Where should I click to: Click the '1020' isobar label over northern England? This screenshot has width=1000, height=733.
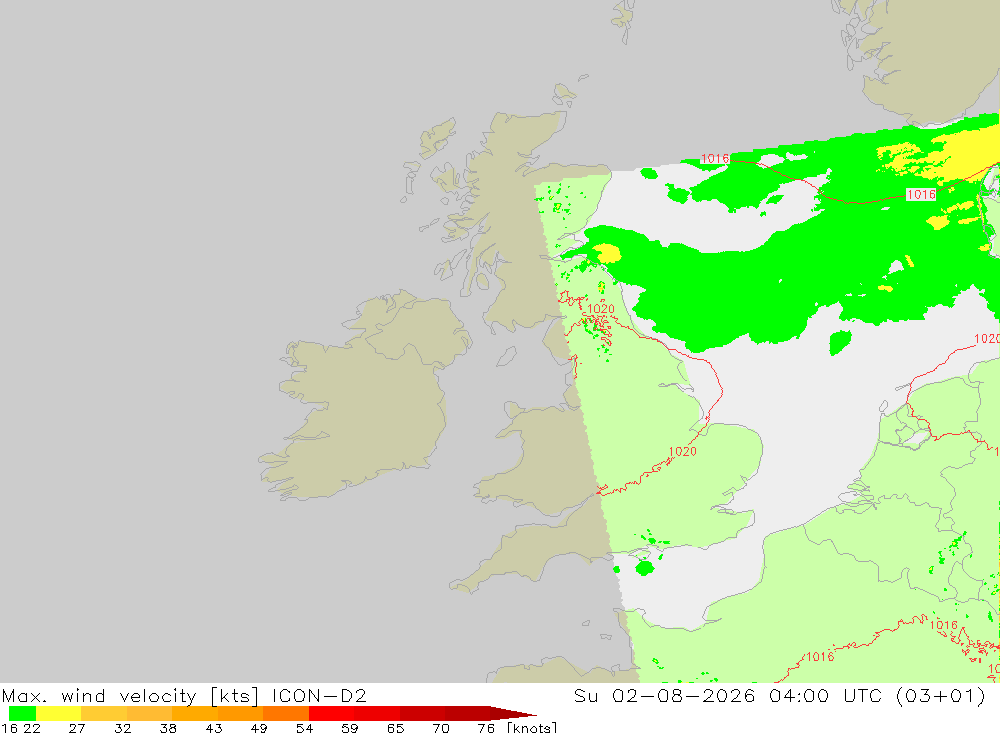[601, 309]
